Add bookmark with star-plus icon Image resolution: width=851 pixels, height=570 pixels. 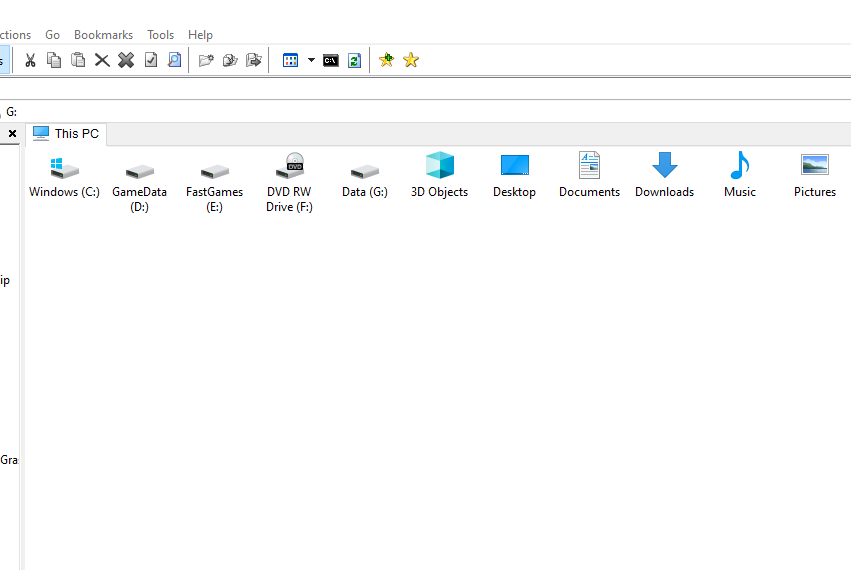pos(386,60)
